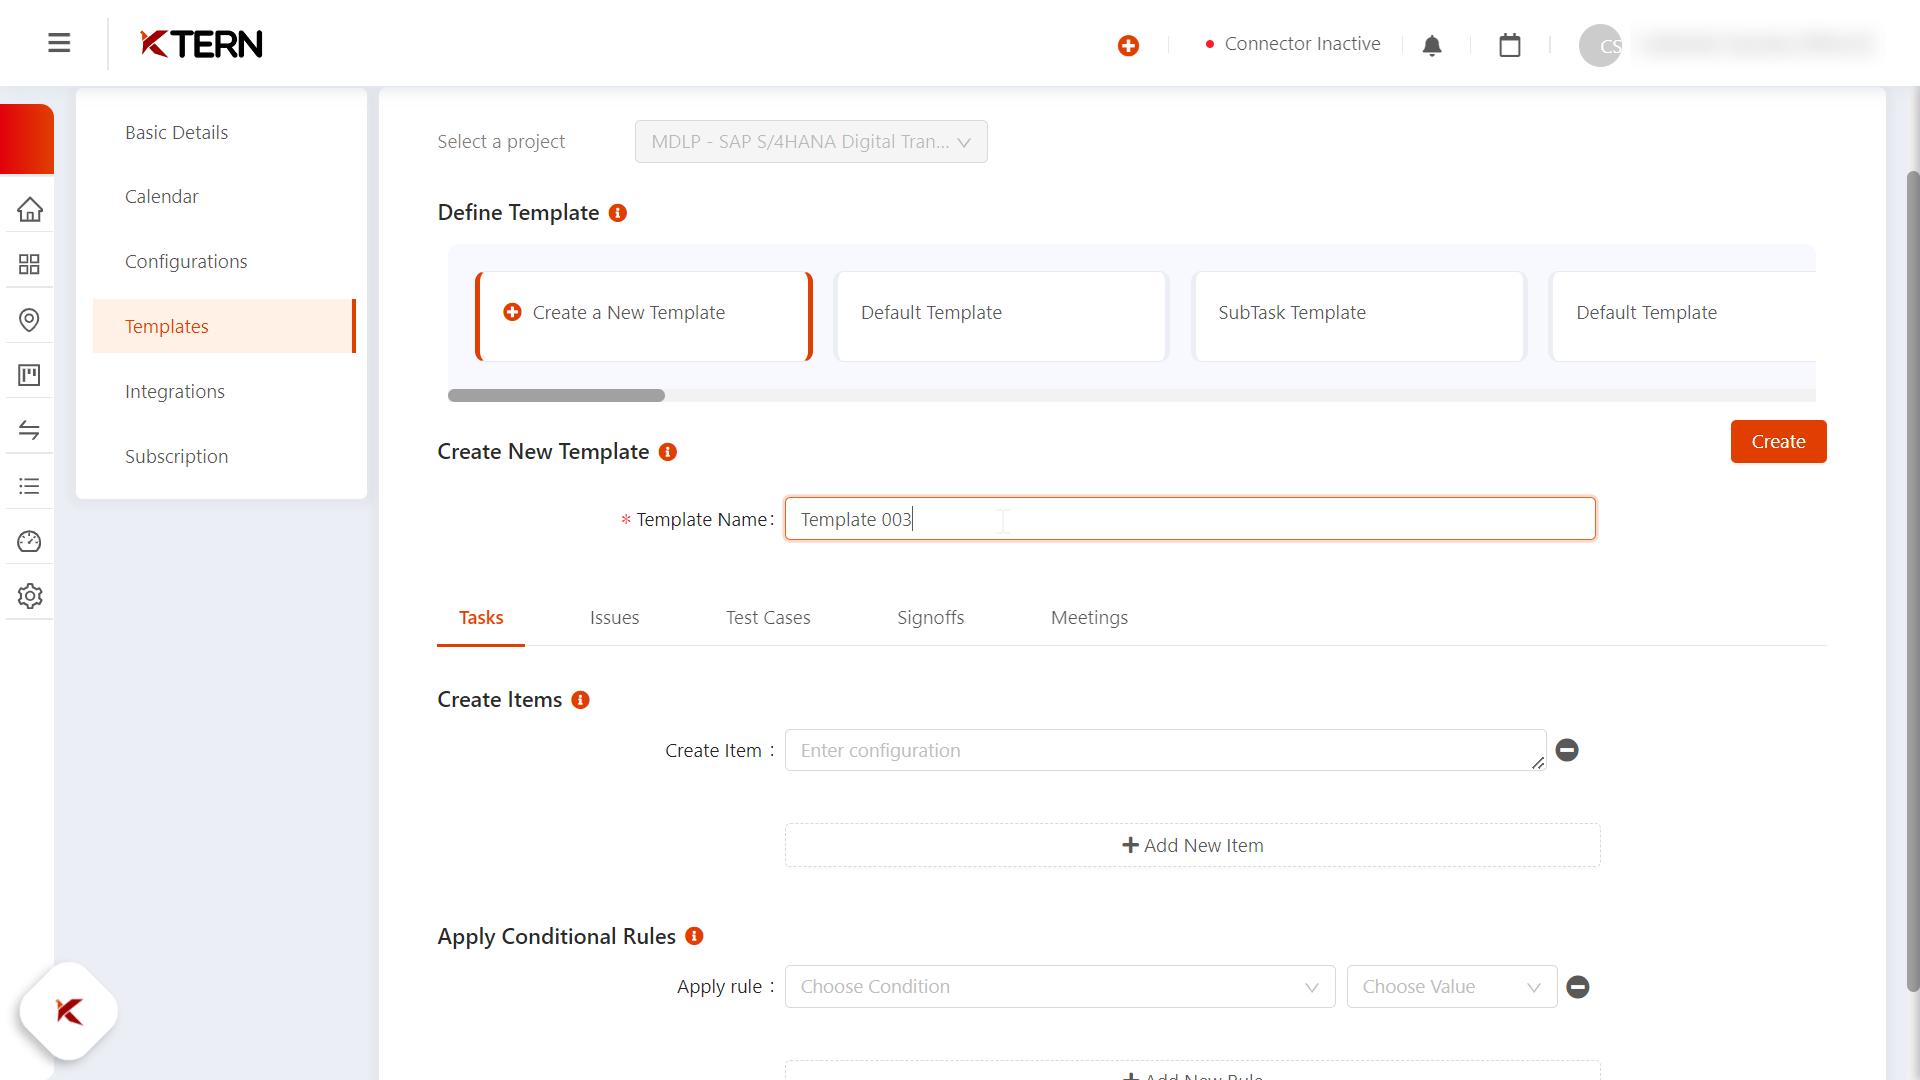The width and height of the screenshot is (1920, 1080).
Task: Open the Choose Value dropdown
Action: 1451,987
